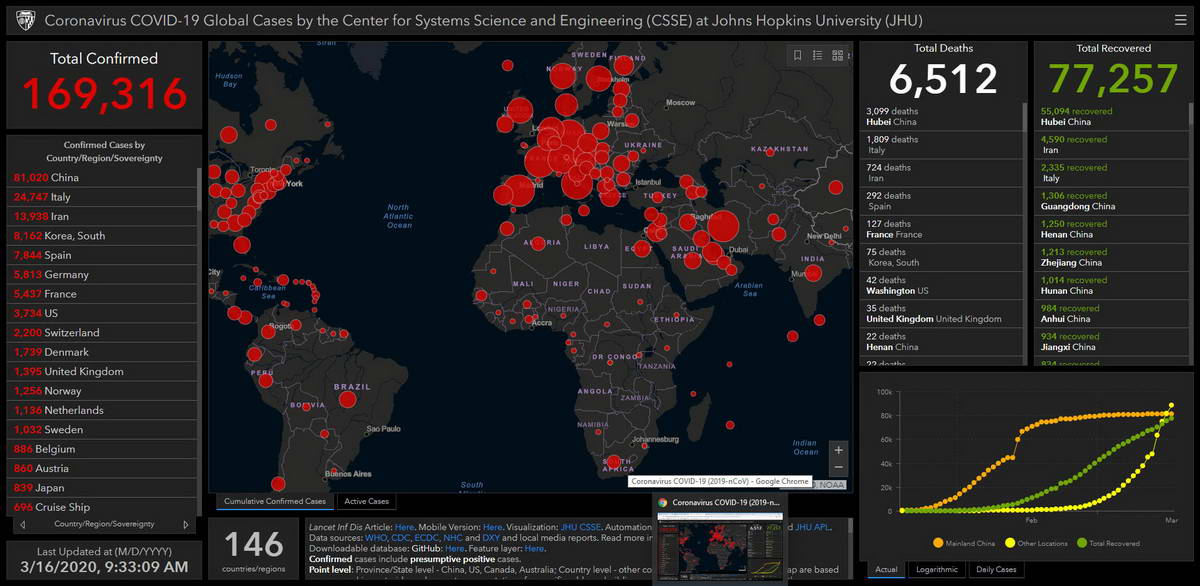Zoom in on the map with plus
This screenshot has height=586, width=1200.
[x=838, y=450]
